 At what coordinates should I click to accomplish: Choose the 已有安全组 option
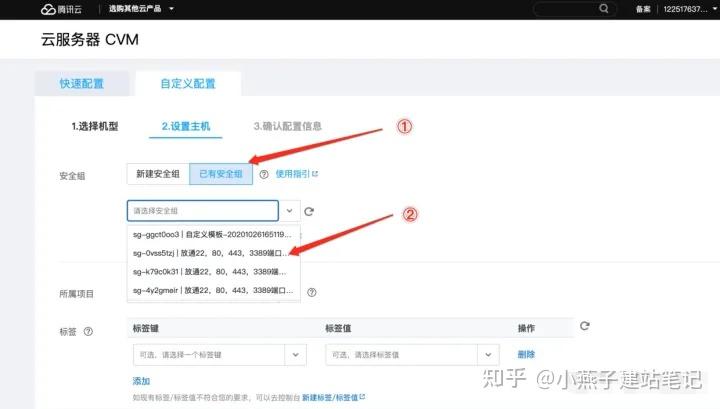(x=221, y=174)
